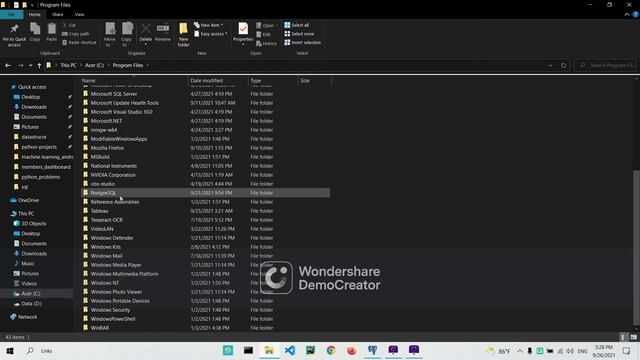Open the Easy access dropdown
Image resolution: width=640 pixels, height=360 pixels.
211,34
